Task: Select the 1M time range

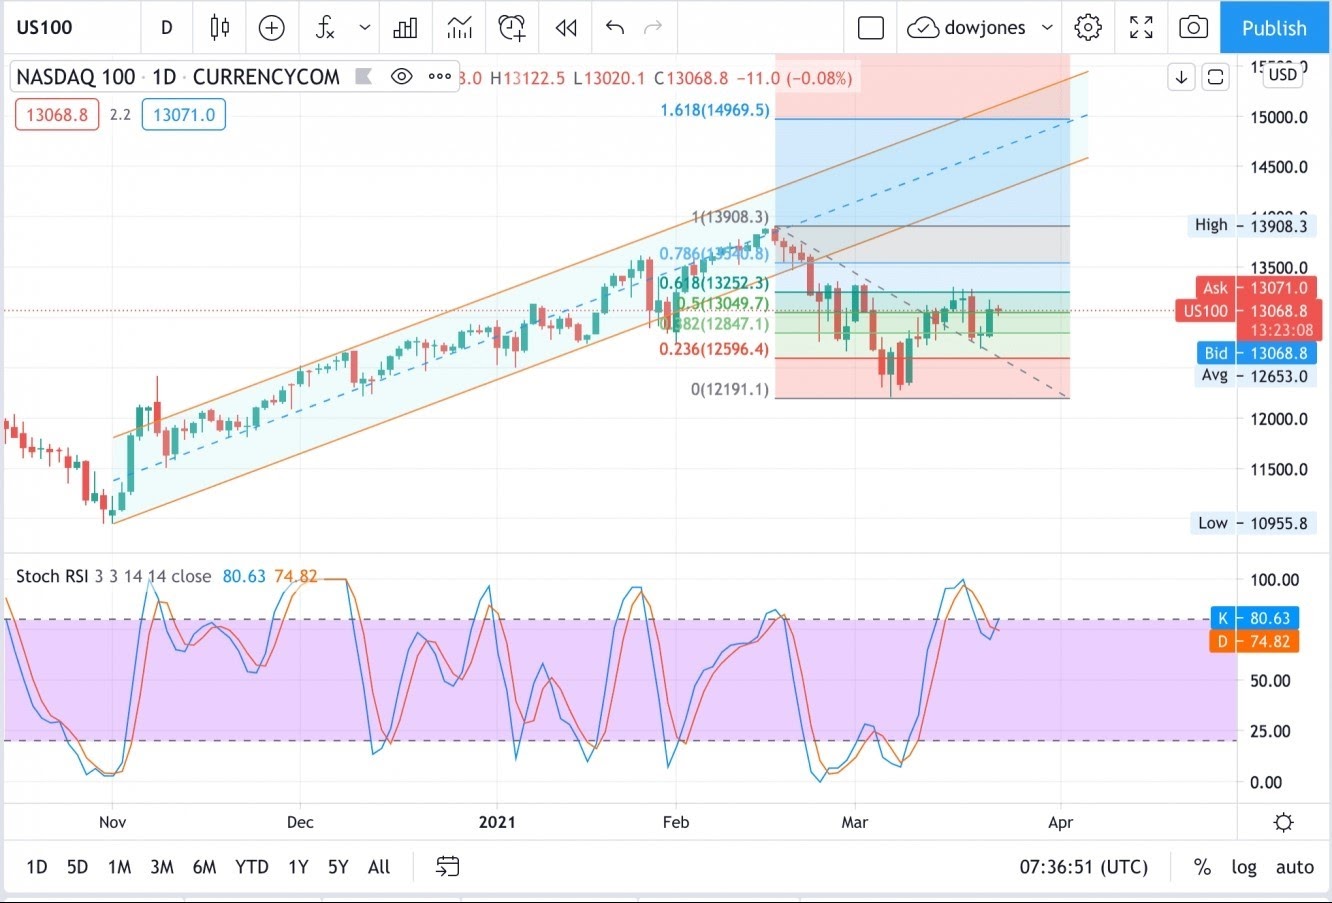Action: point(119,867)
